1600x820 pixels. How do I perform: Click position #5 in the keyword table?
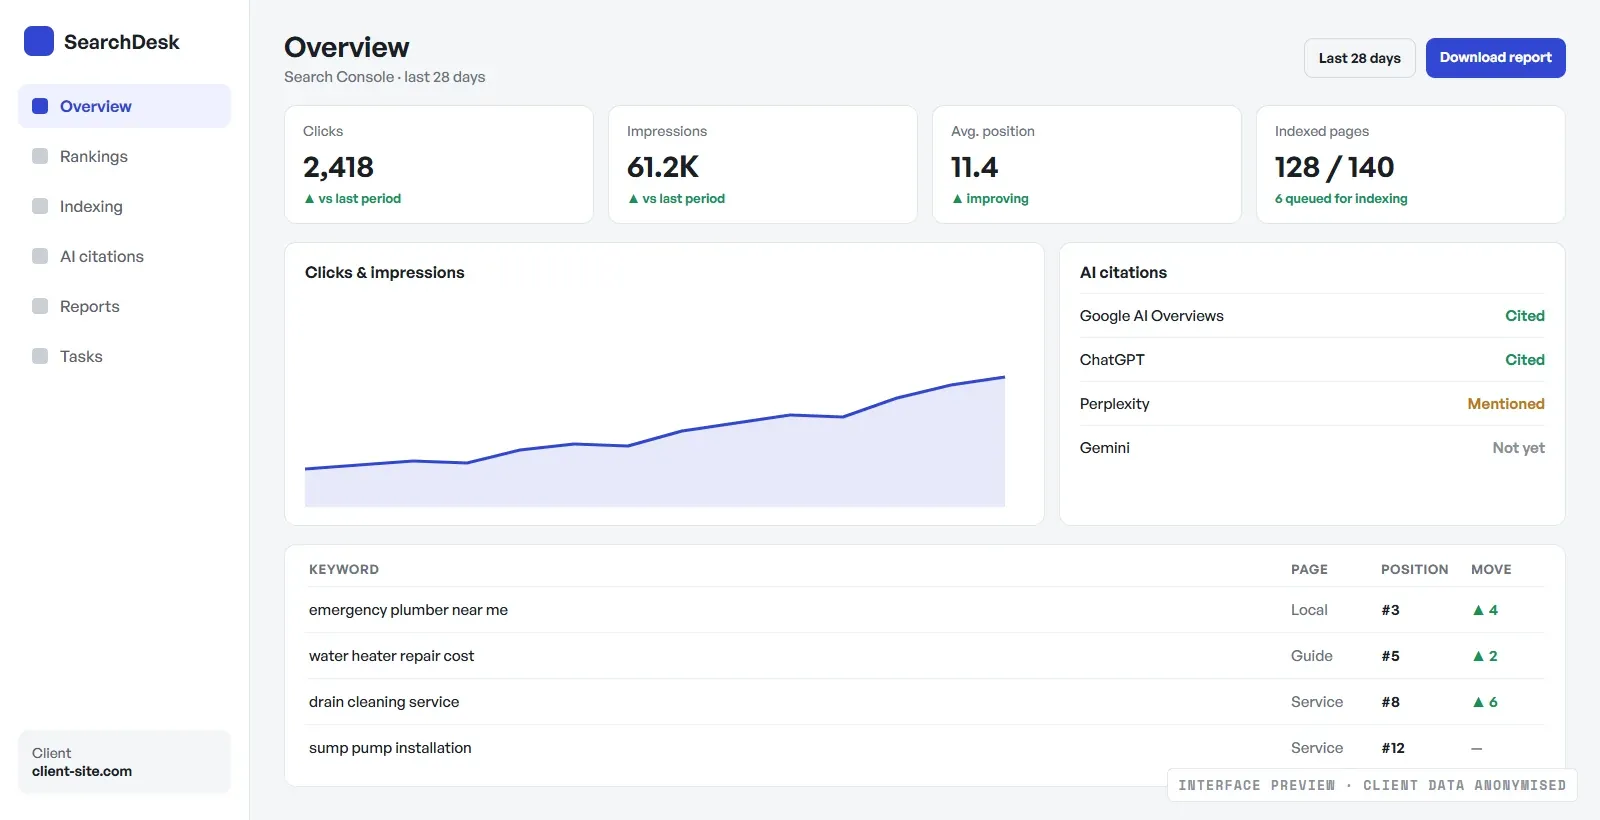(1390, 656)
